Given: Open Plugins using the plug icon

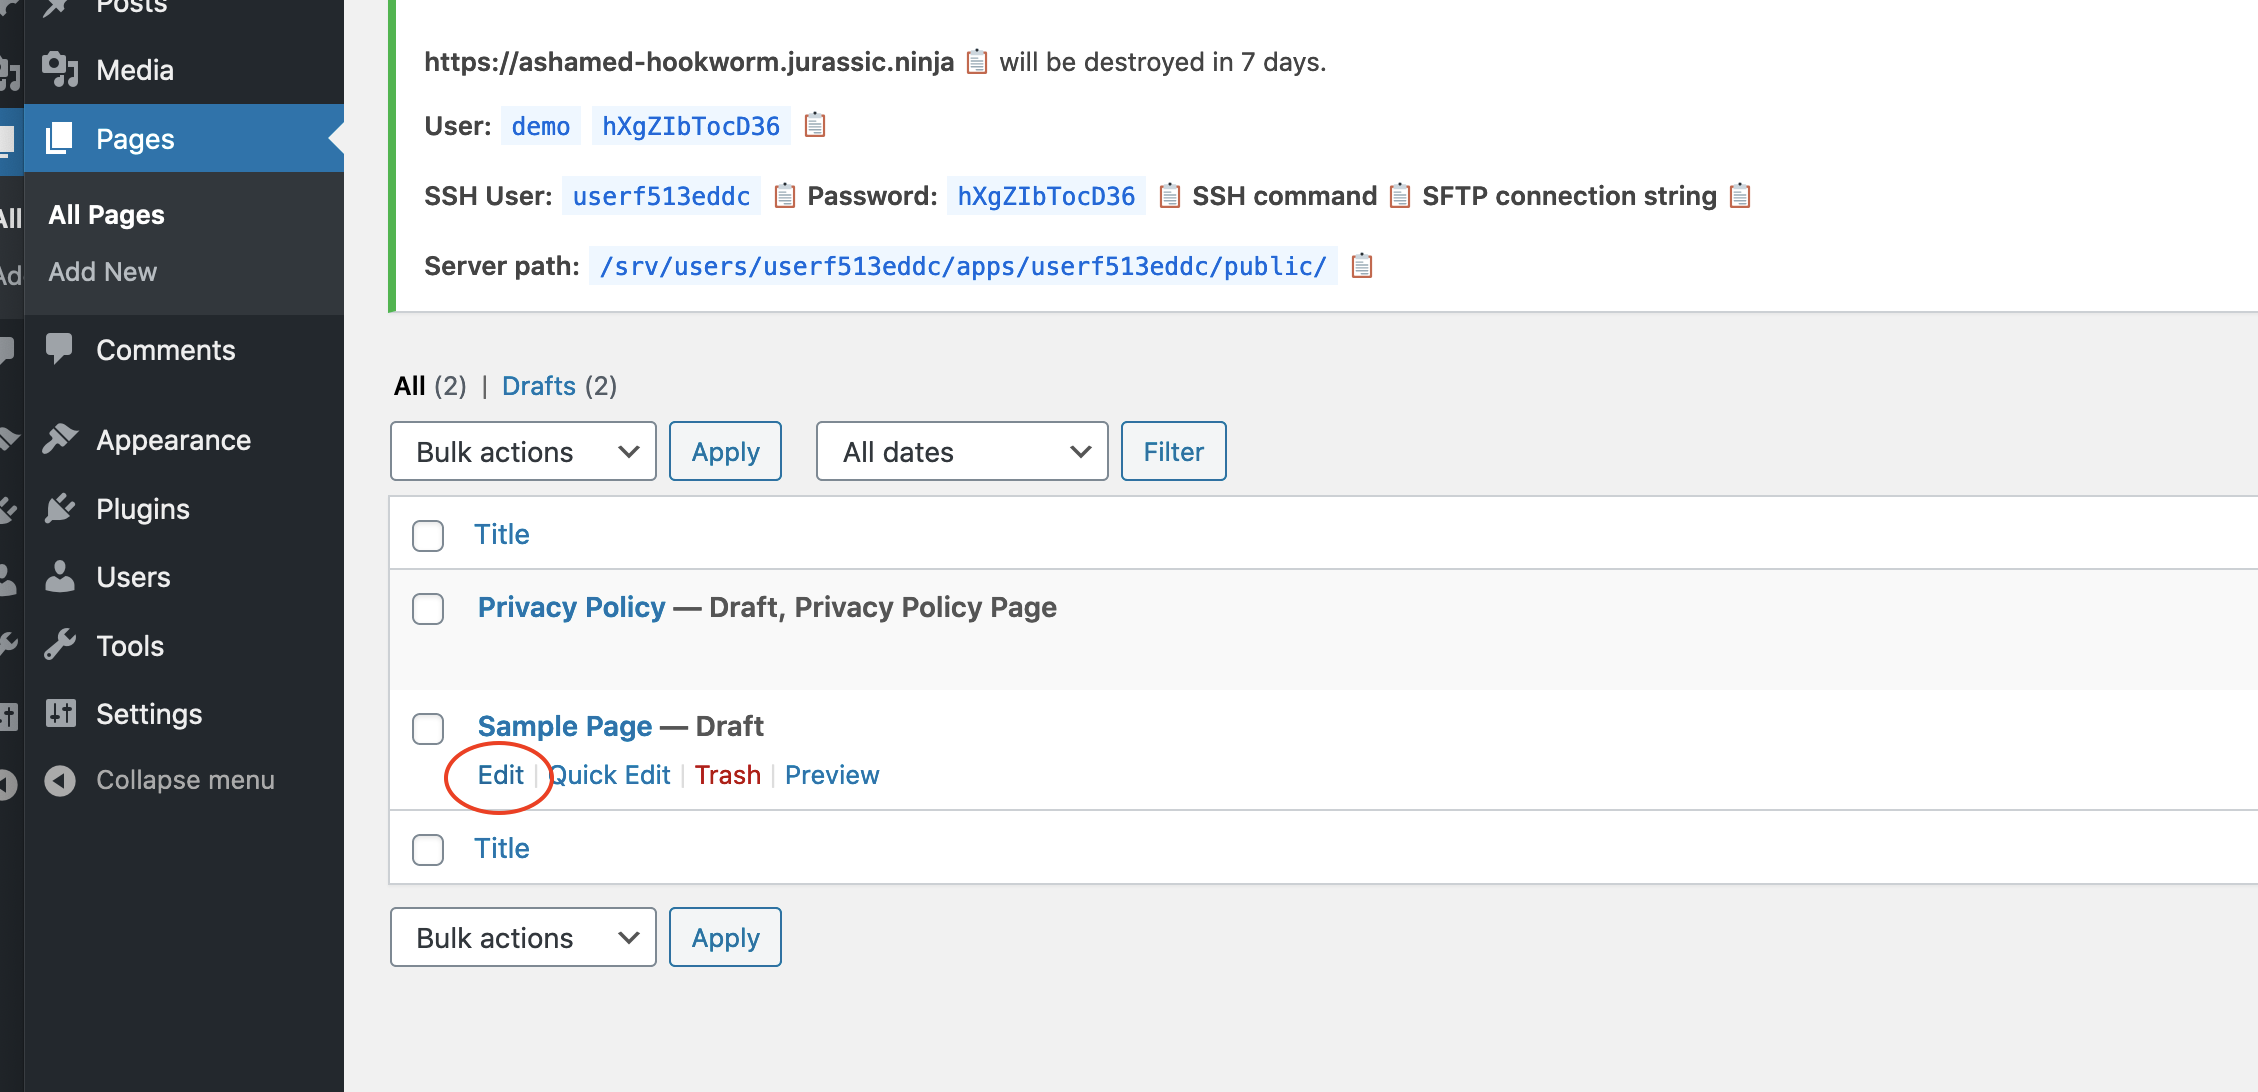Looking at the screenshot, I should pyautogui.click(x=62, y=508).
